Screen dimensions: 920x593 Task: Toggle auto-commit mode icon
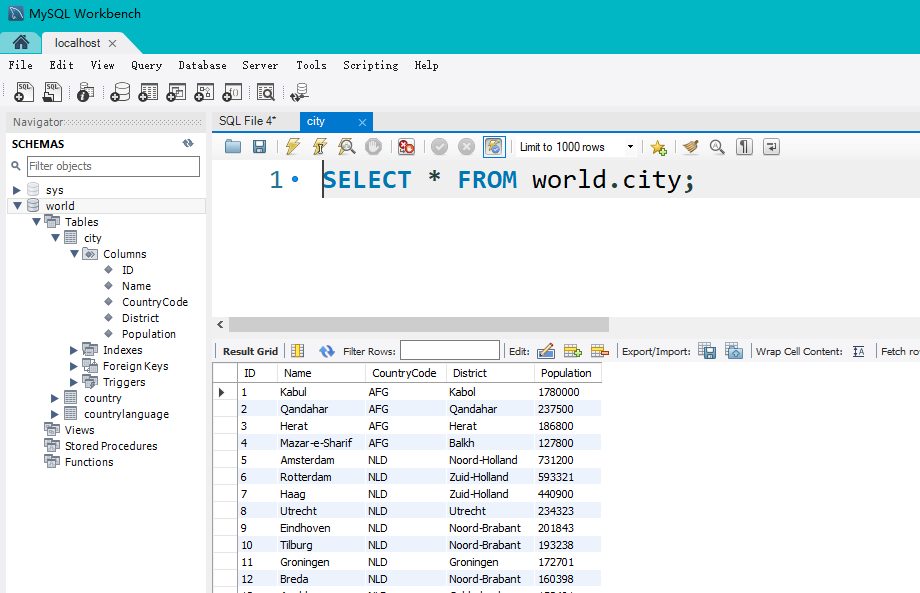pos(494,147)
